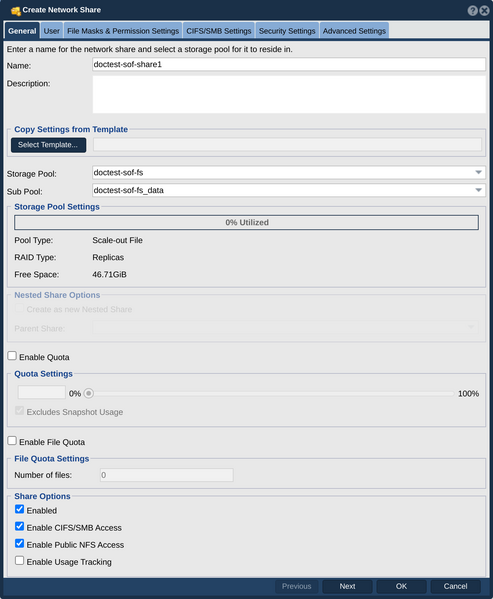Click the Previous button
The height and width of the screenshot is (599, 493).
(297, 586)
